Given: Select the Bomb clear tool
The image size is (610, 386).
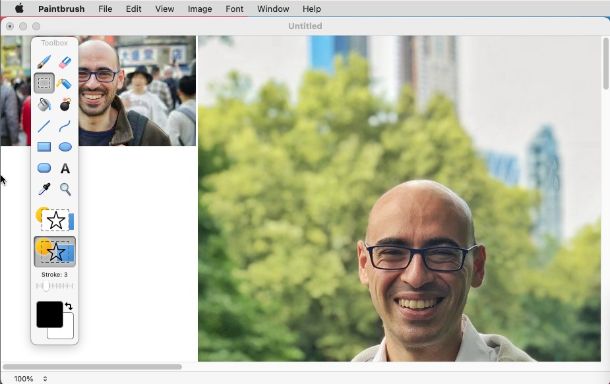Looking at the screenshot, I should click(x=65, y=104).
